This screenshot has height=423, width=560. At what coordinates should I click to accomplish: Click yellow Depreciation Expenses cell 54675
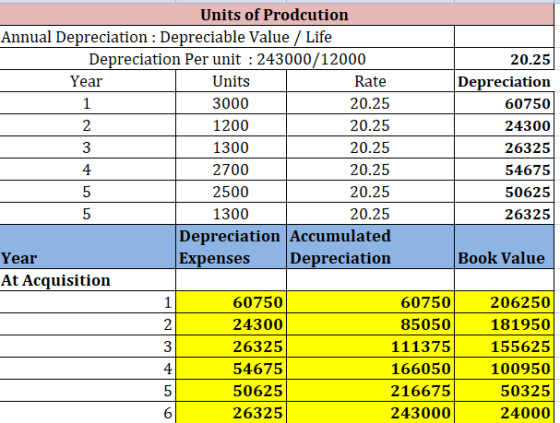click(231, 368)
